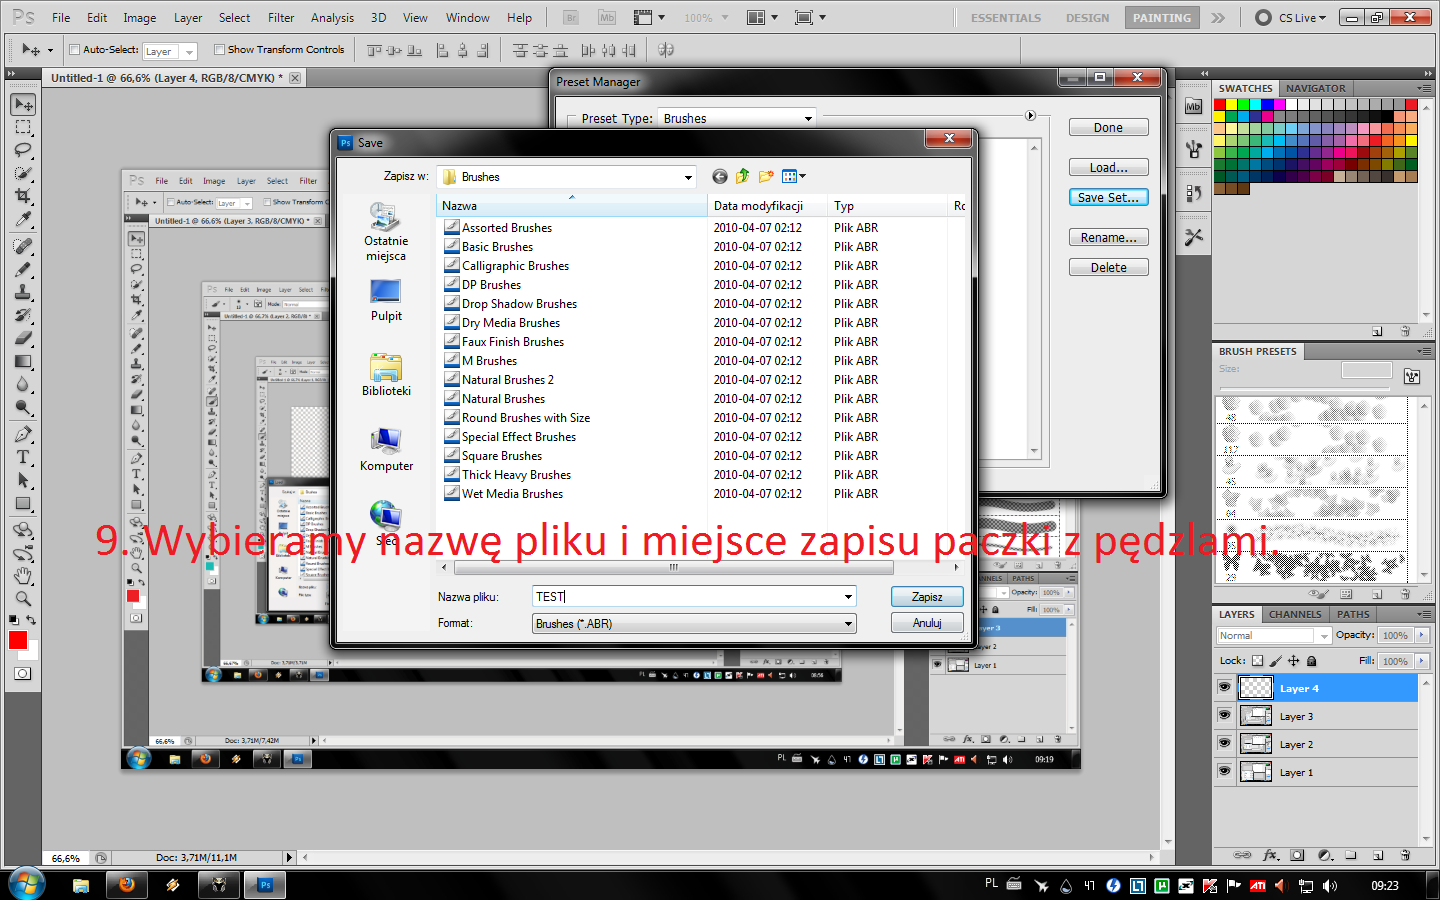The width and height of the screenshot is (1440, 900).
Task: Enable Show Transform Controls checkbox
Action: coord(219,49)
